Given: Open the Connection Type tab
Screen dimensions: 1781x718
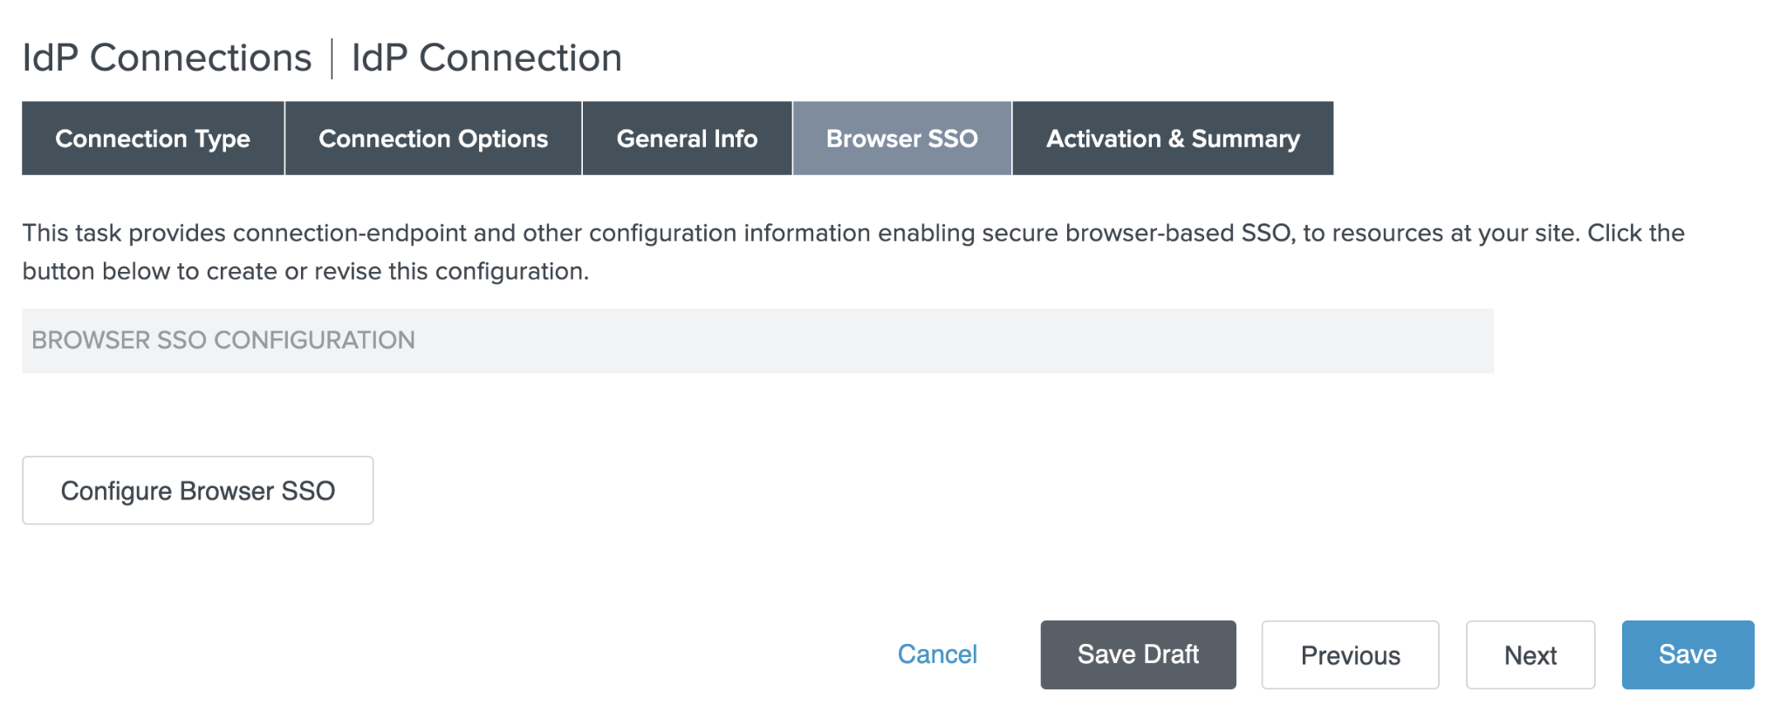Looking at the screenshot, I should click(x=153, y=139).
